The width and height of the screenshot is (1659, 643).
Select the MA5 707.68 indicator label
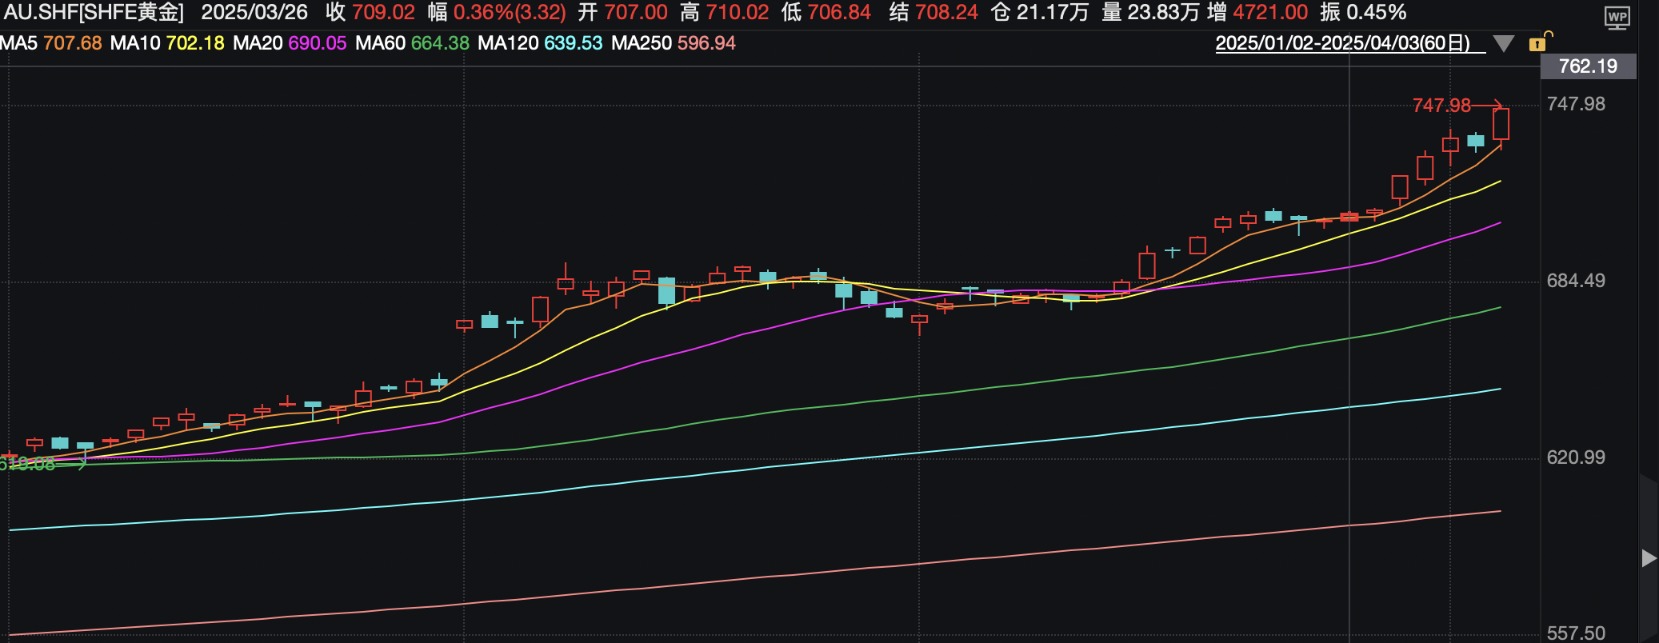[51, 43]
